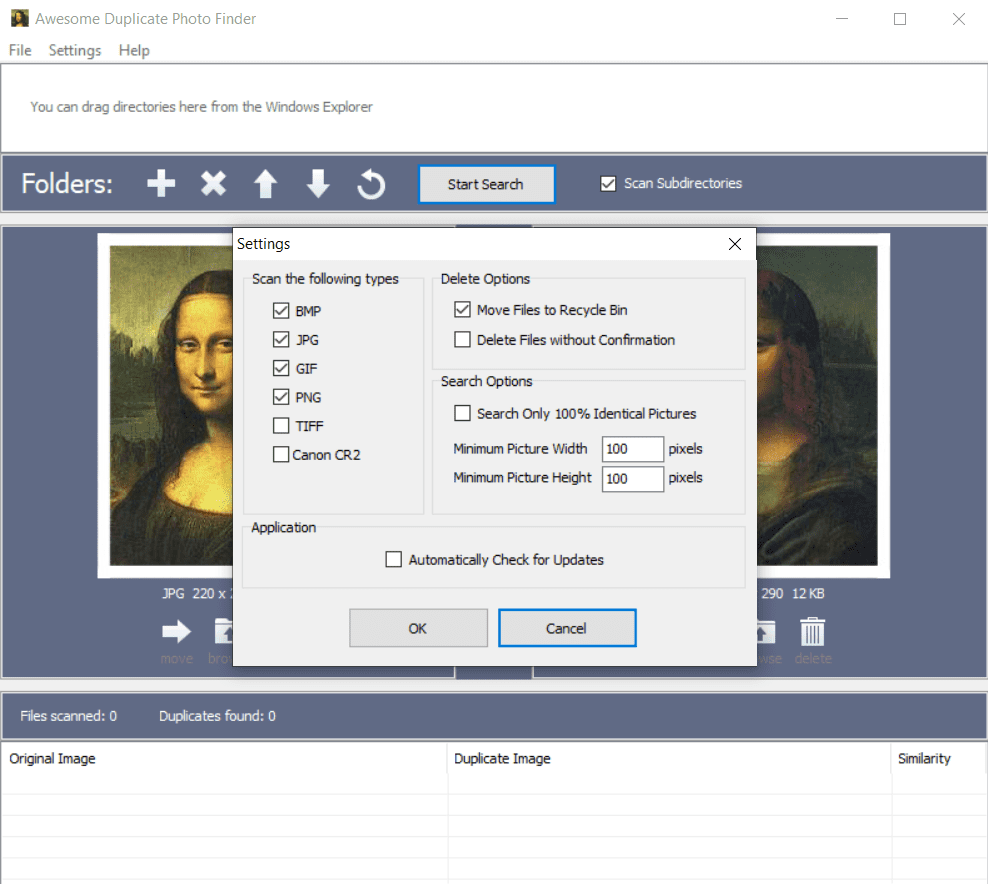
Task: Click OK in the Settings dialog
Action: pyautogui.click(x=418, y=628)
